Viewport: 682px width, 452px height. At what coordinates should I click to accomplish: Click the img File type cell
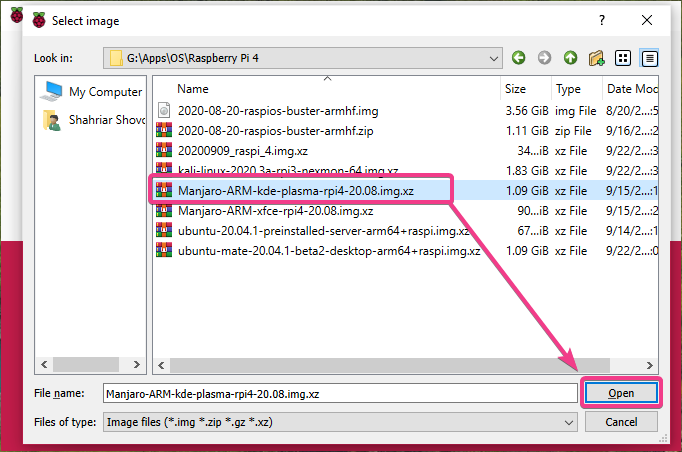coord(575,111)
